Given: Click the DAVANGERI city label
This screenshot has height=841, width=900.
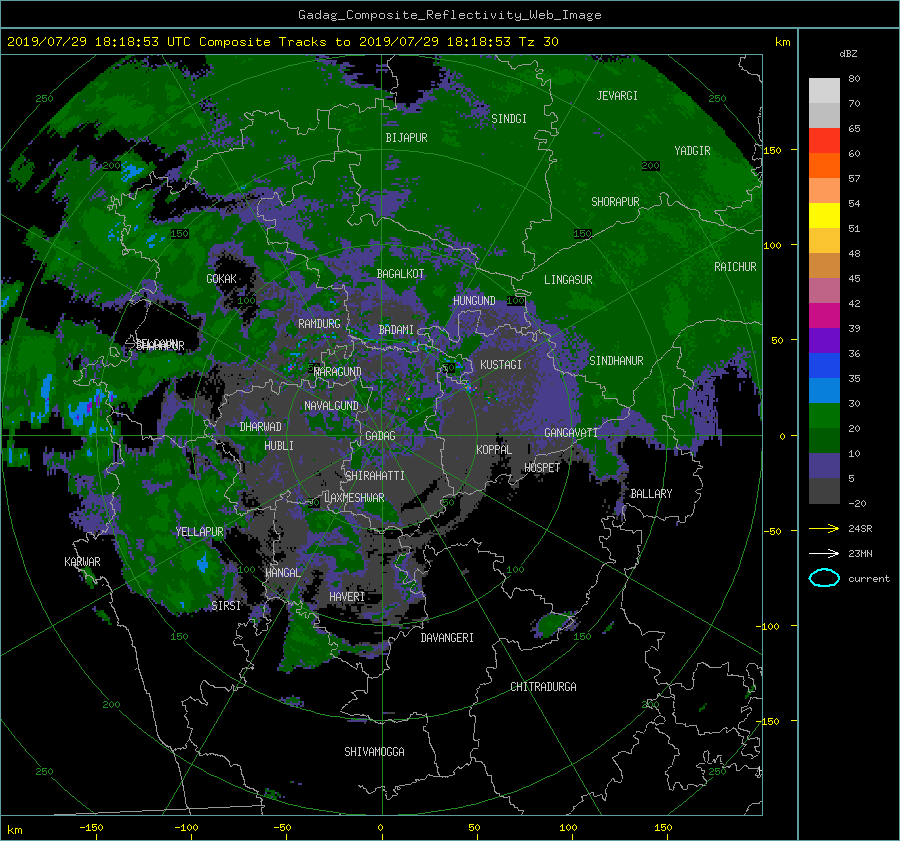Looking at the screenshot, I should coord(447,638).
